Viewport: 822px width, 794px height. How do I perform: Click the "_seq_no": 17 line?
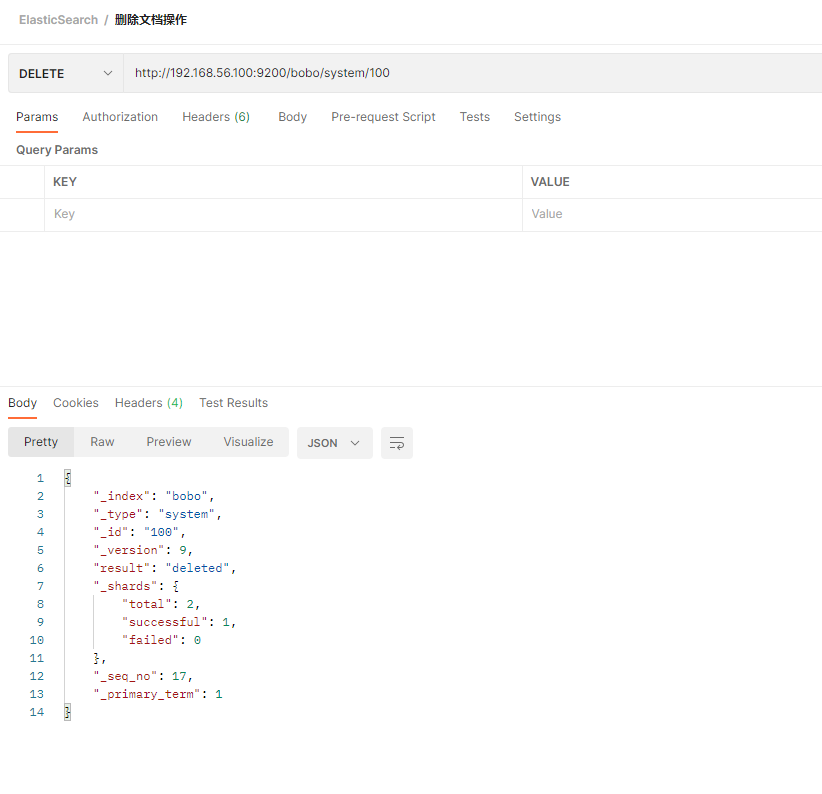pyautogui.click(x=143, y=677)
